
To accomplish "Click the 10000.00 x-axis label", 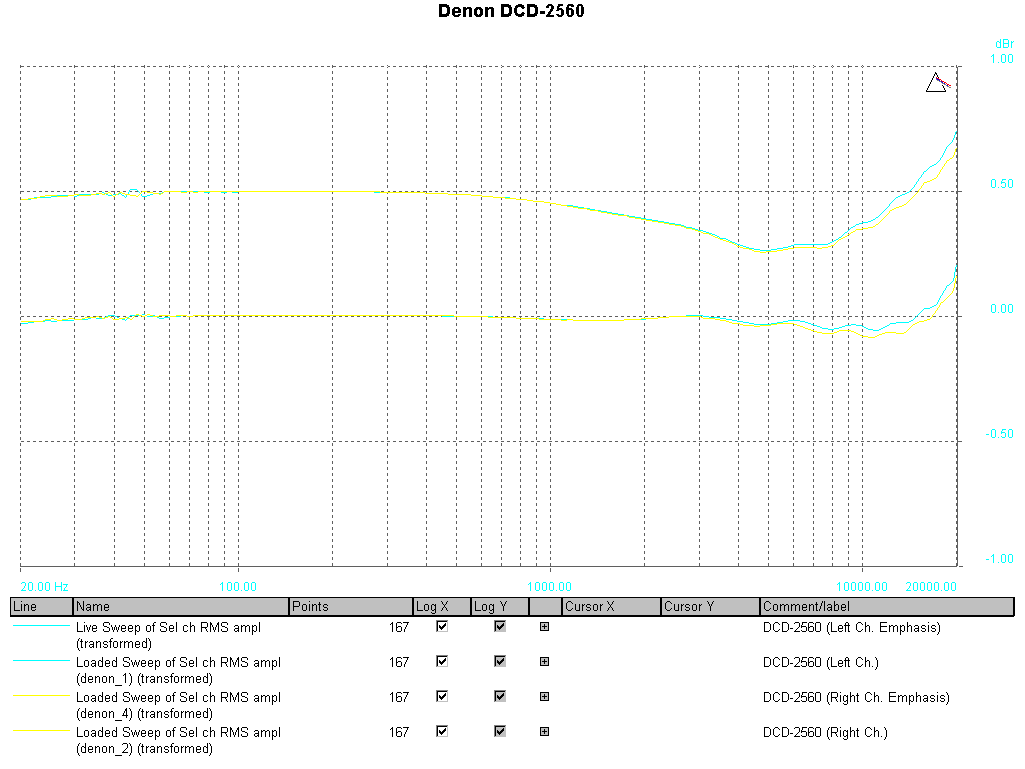I will pos(862,587).
